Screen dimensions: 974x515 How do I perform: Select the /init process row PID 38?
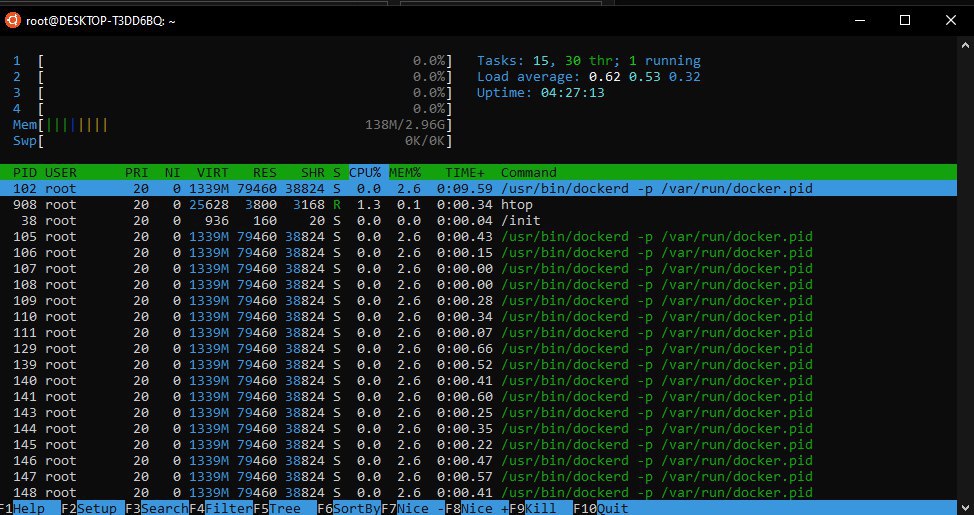pyautogui.click(x=478, y=221)
